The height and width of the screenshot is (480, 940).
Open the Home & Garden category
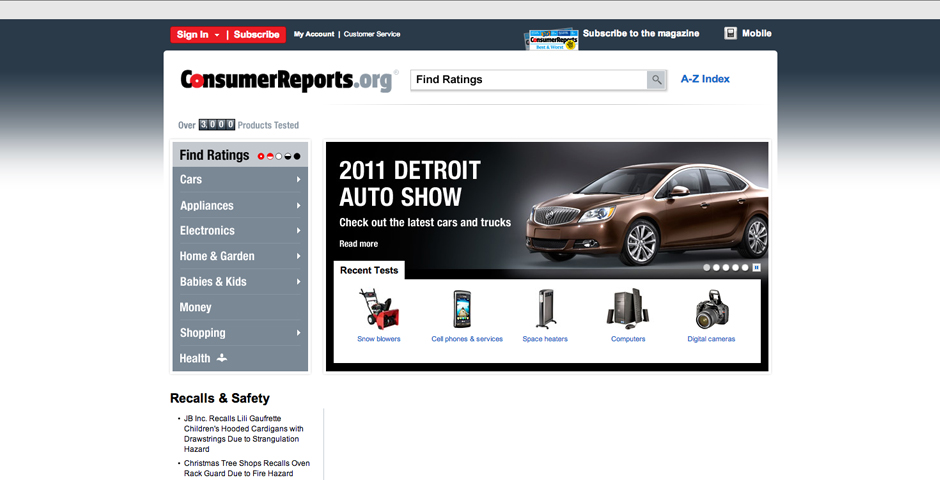[x=217, y=256]
